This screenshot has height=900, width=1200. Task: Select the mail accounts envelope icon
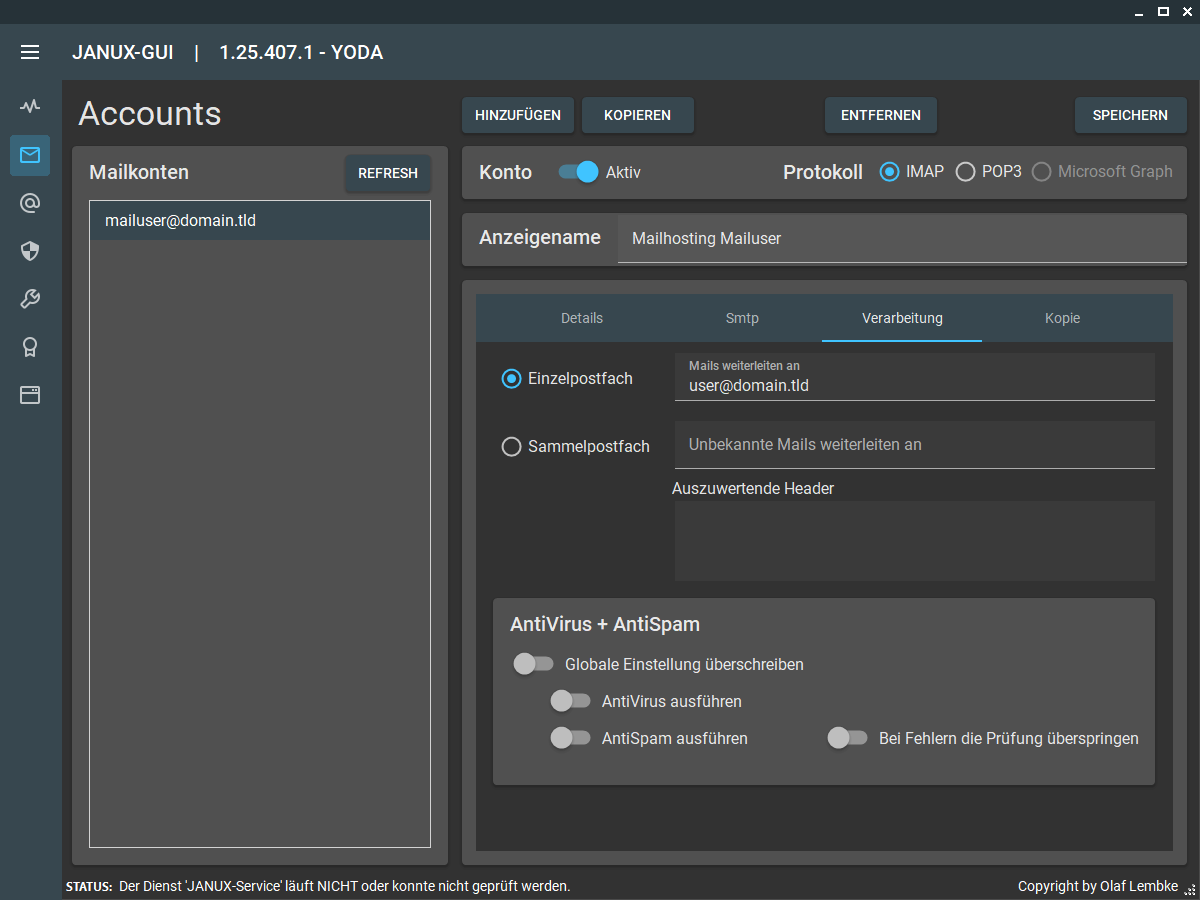point(30,155)
